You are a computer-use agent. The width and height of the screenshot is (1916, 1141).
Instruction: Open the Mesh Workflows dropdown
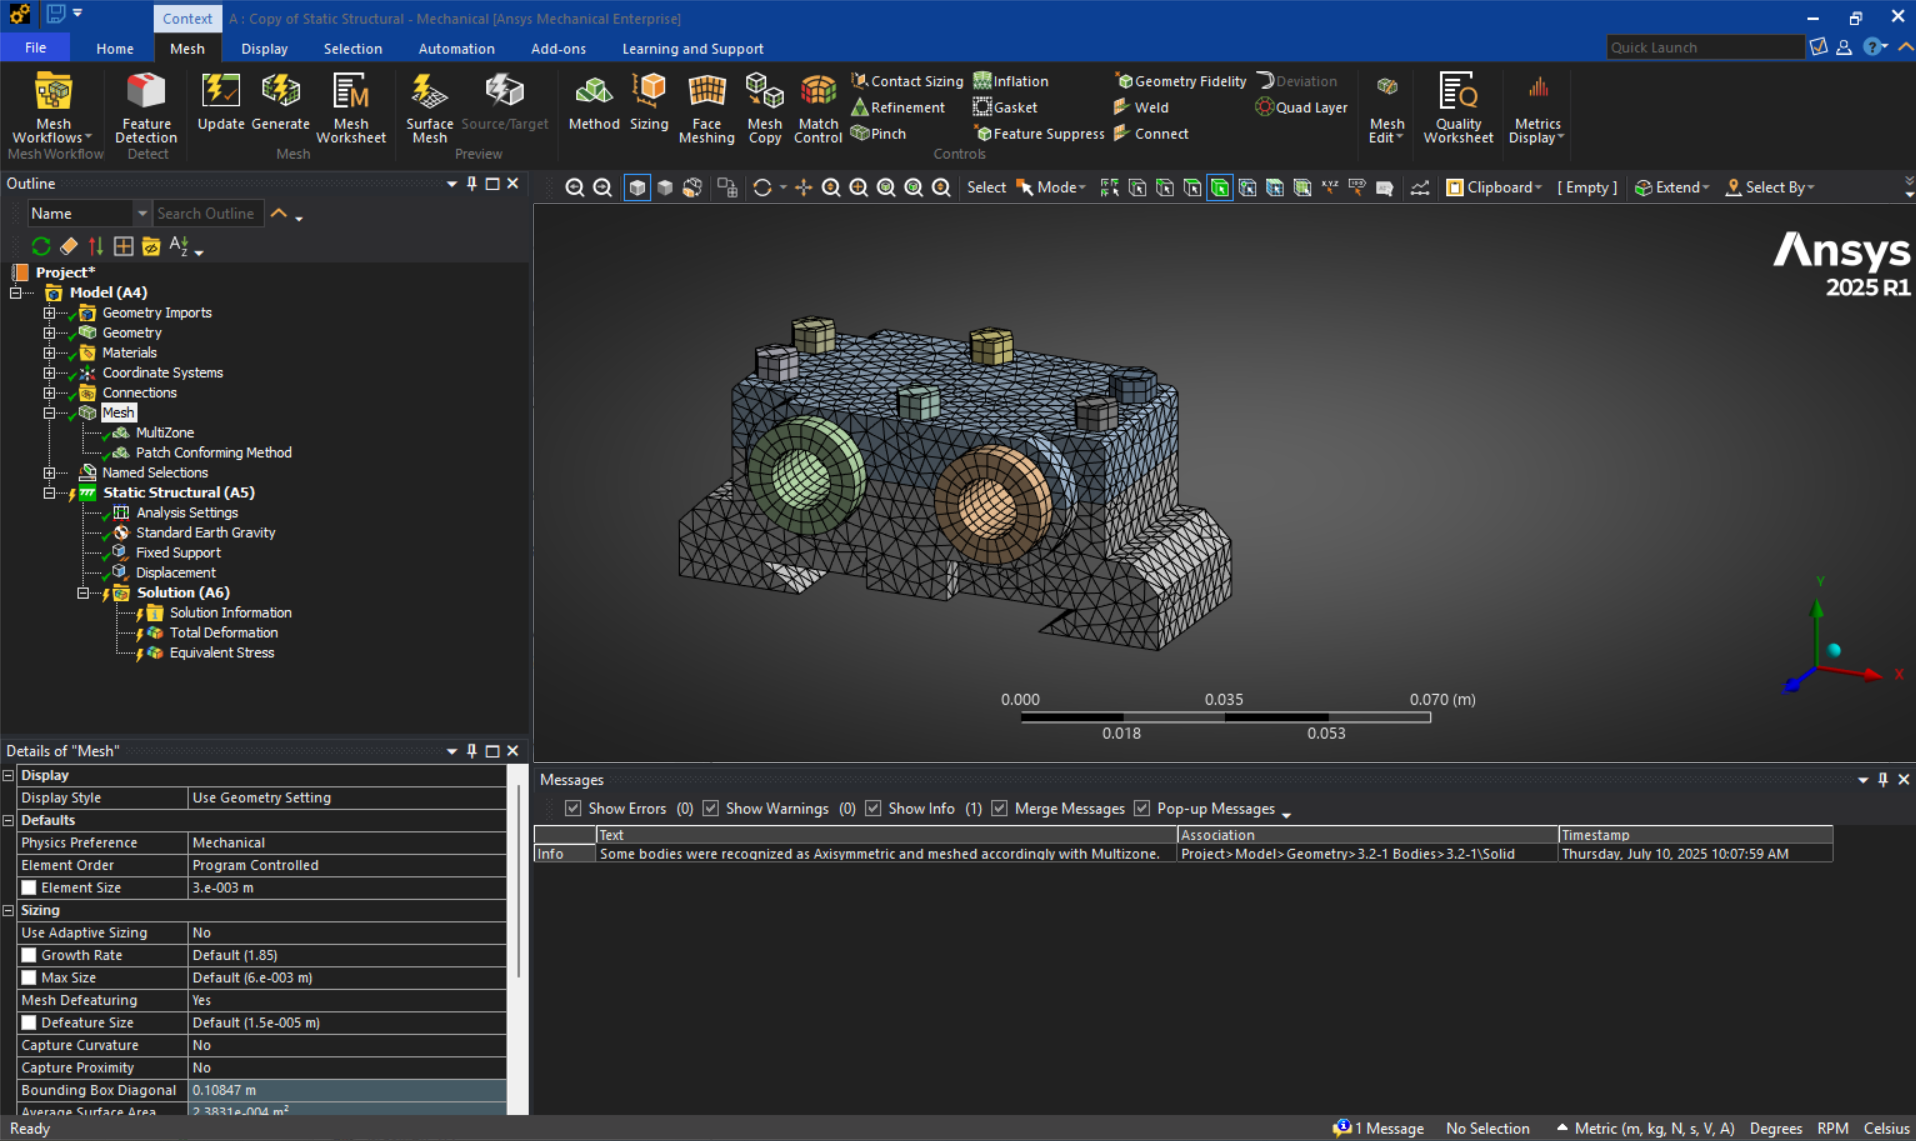tap(53, 112)
